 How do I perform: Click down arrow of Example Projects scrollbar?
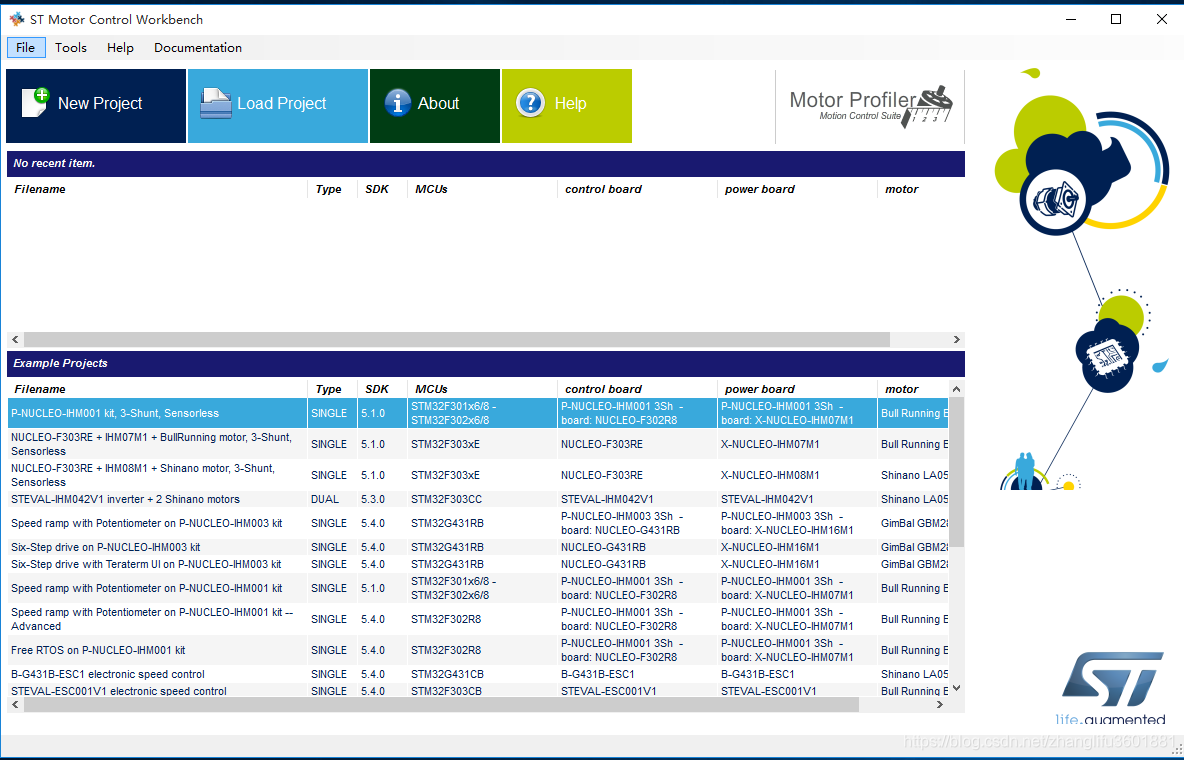956,688
